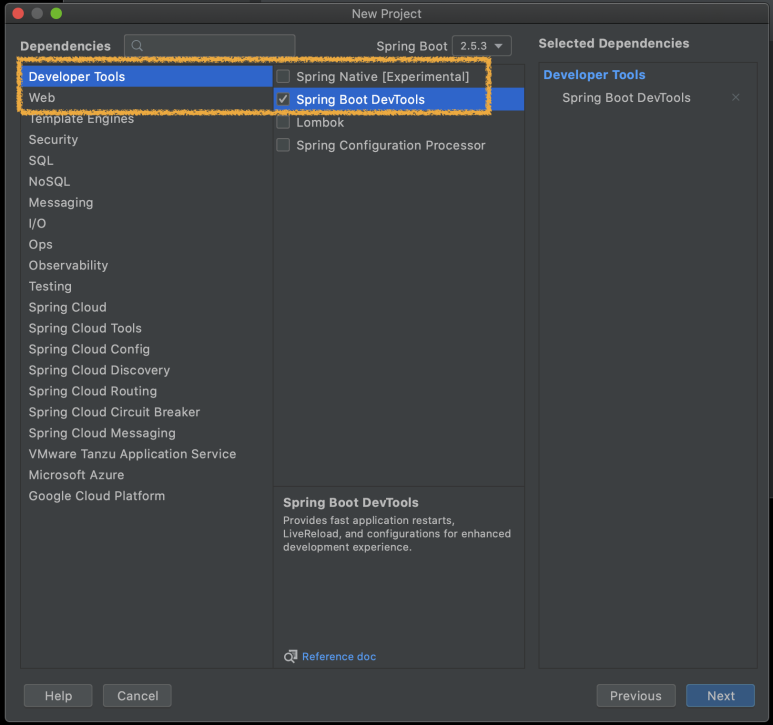Open the NoSQL category
The image size is (773, 725).
click(x=146, y=181)
